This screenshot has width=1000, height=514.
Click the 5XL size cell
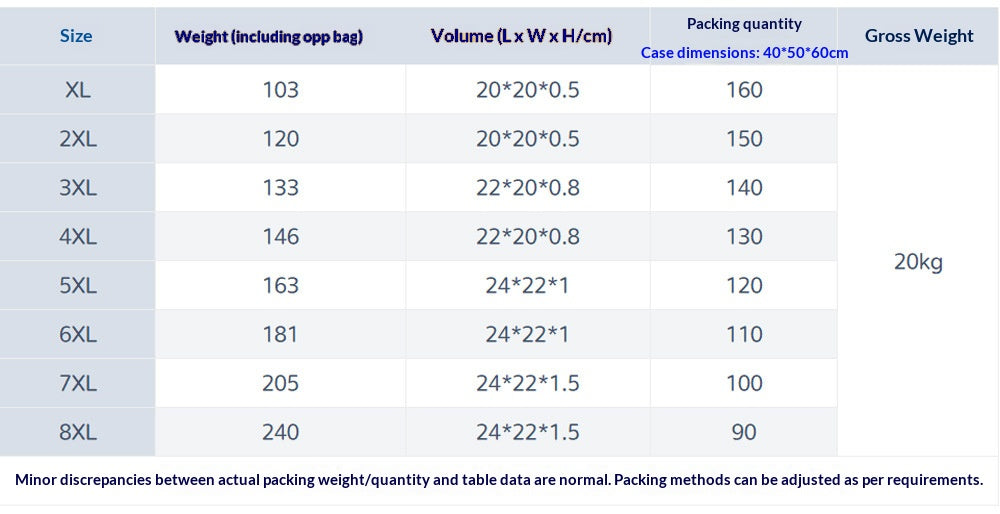click(78, 285)
